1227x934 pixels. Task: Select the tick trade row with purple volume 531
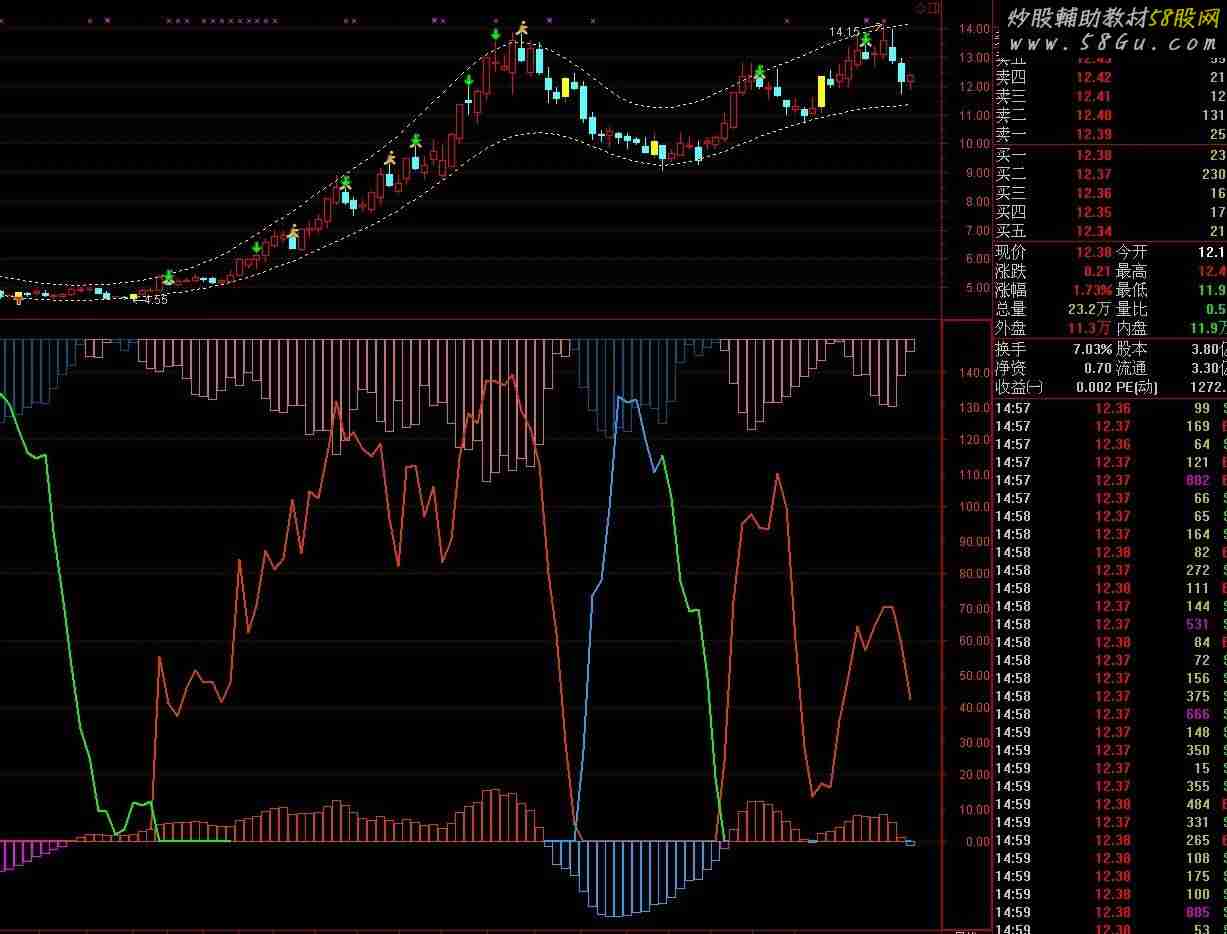click(1110, 624)
